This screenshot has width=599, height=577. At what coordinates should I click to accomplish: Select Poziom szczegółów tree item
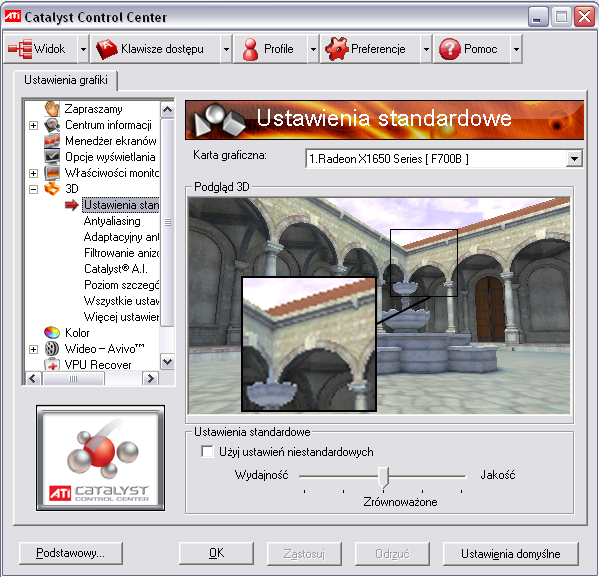click(x=121, y=285)
